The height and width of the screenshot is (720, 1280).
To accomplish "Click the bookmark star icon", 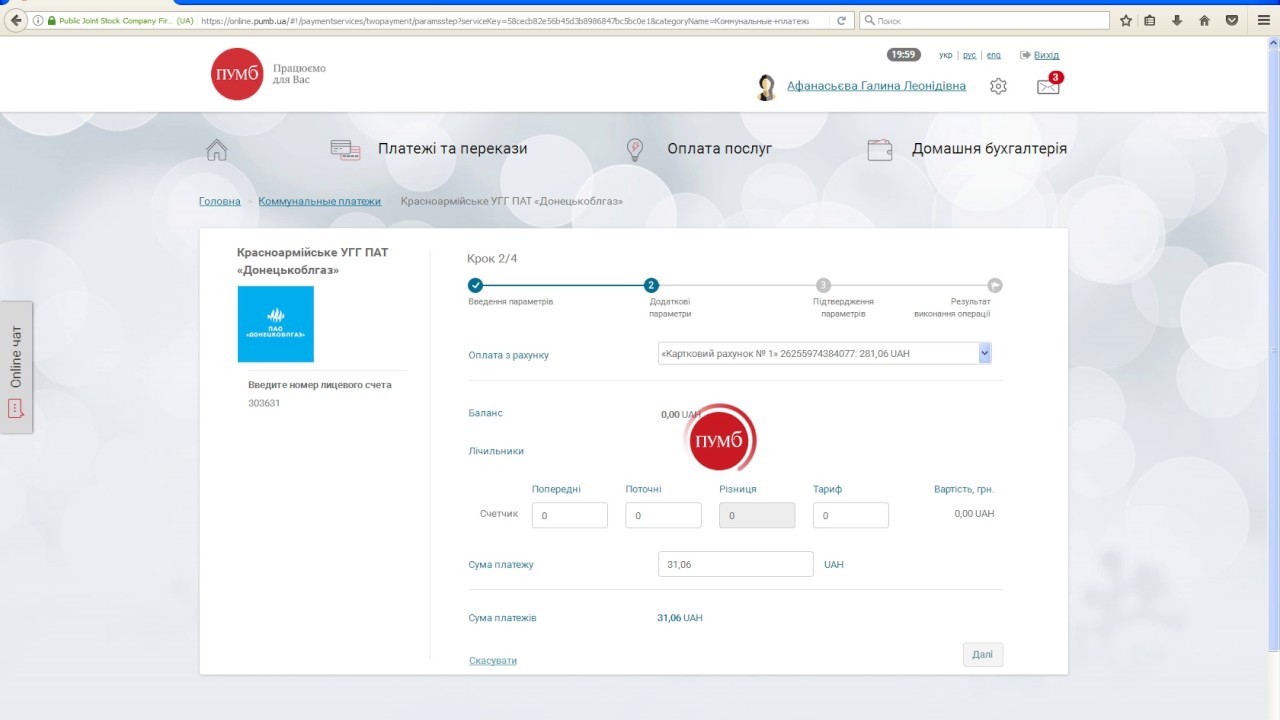I will click(x=1126, y=20).
